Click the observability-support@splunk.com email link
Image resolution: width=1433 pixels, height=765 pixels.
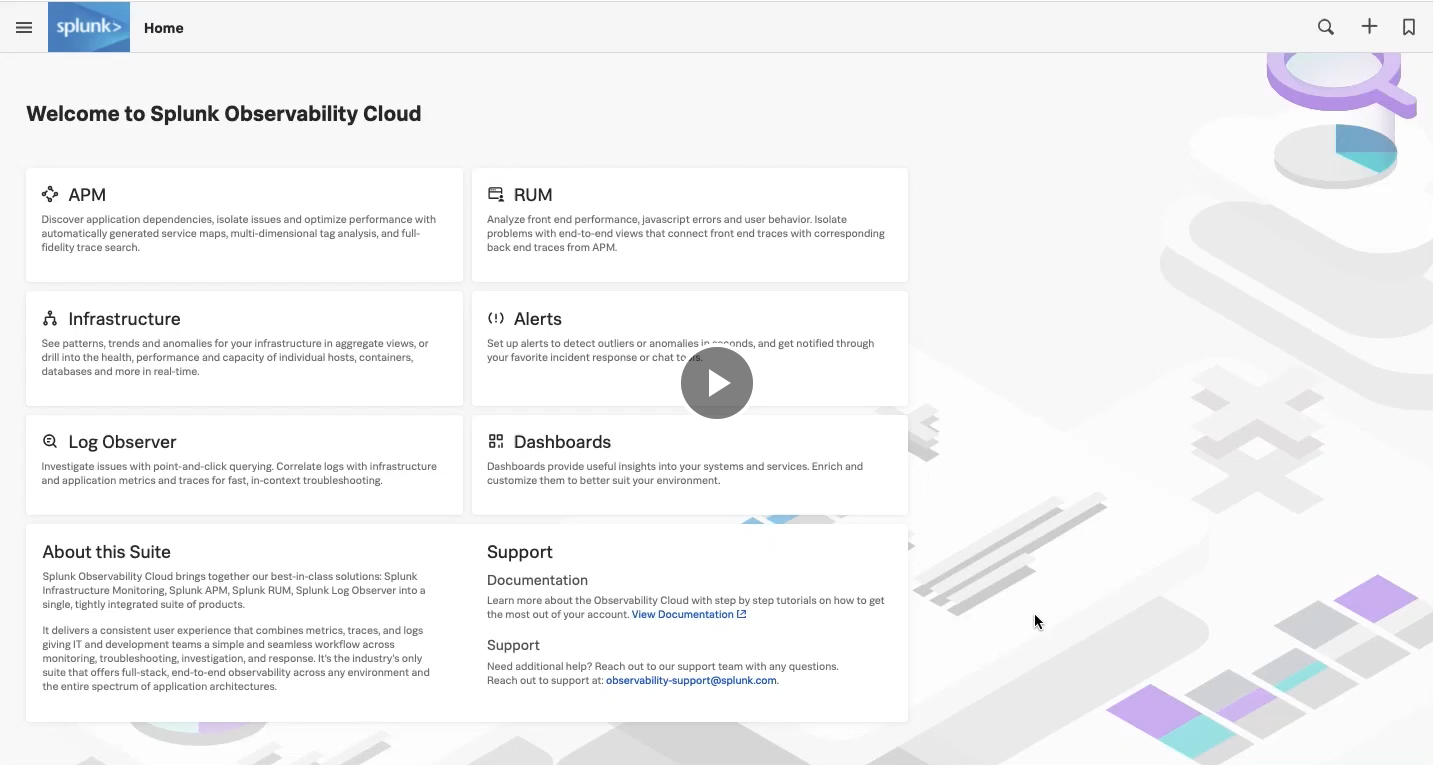[691, 680]
